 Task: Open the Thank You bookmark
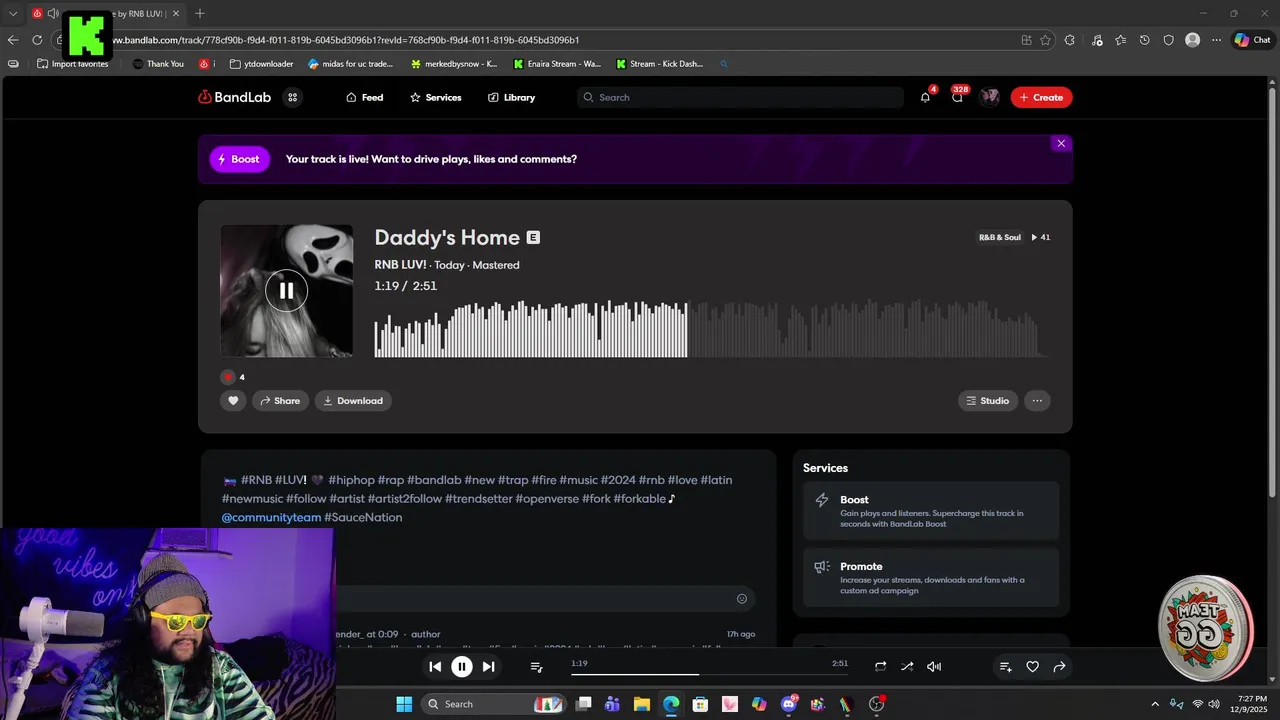[x=158, y=64]
